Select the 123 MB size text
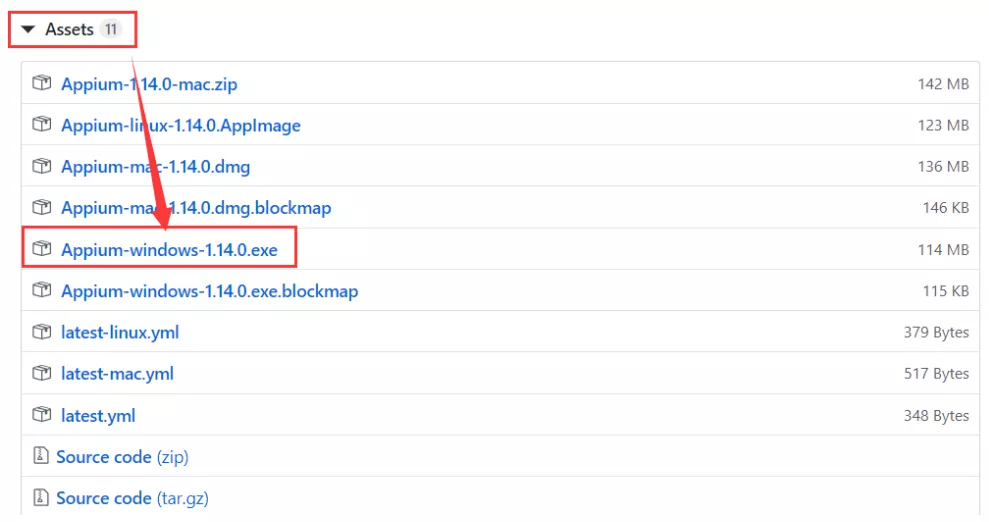This screenshot has height=522, width=989. [x=943, y=125]
